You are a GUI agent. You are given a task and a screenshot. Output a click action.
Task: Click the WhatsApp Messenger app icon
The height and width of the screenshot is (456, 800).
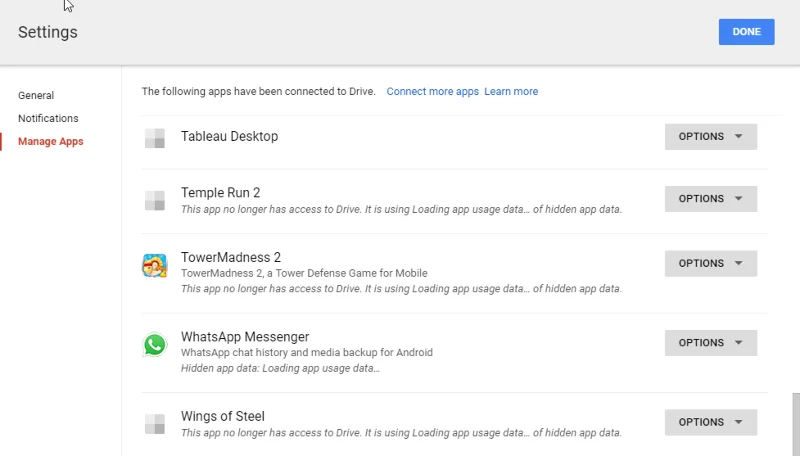click(x=154, y=344)
